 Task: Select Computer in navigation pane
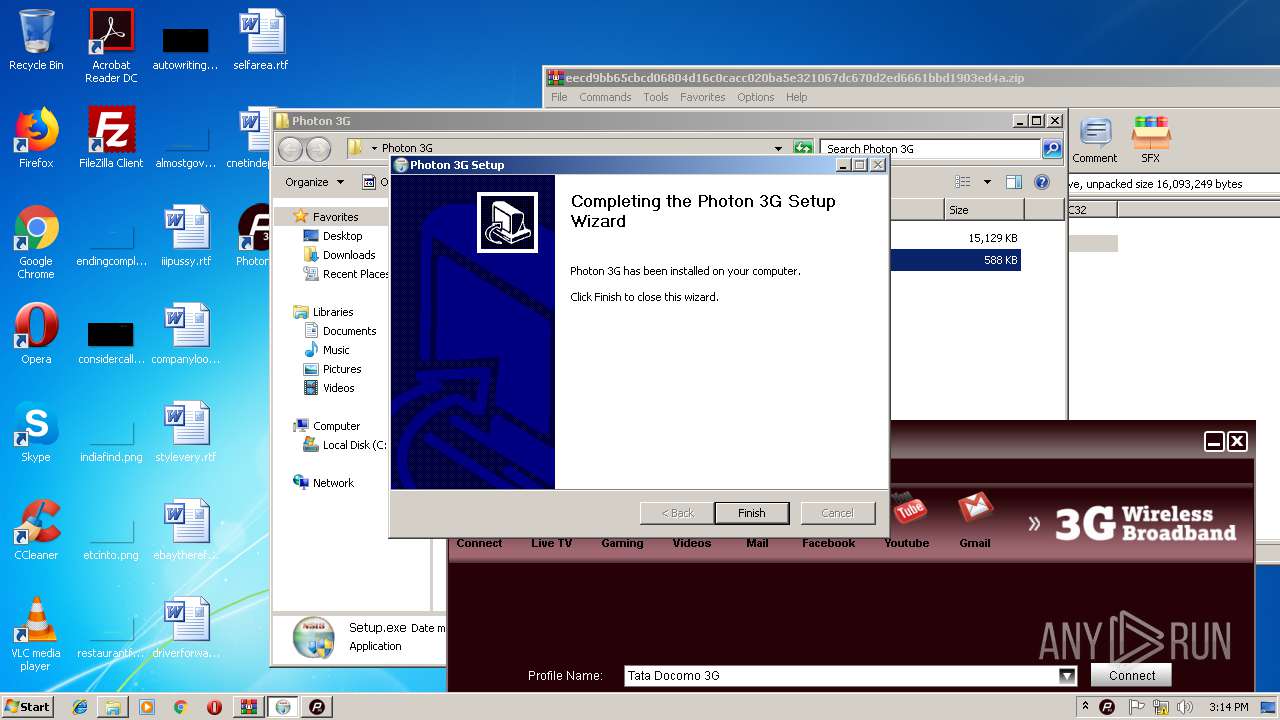[x=336, y=426]
